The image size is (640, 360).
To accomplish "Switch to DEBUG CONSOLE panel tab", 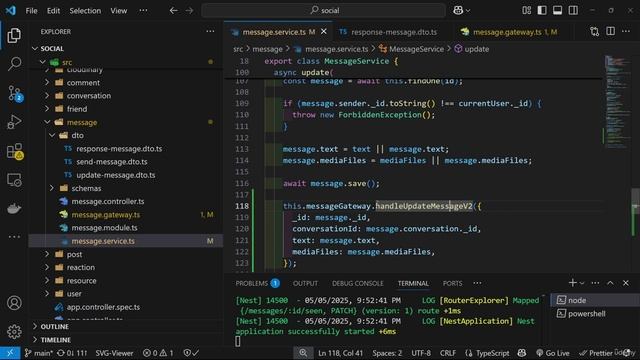I will click(358, 283).
